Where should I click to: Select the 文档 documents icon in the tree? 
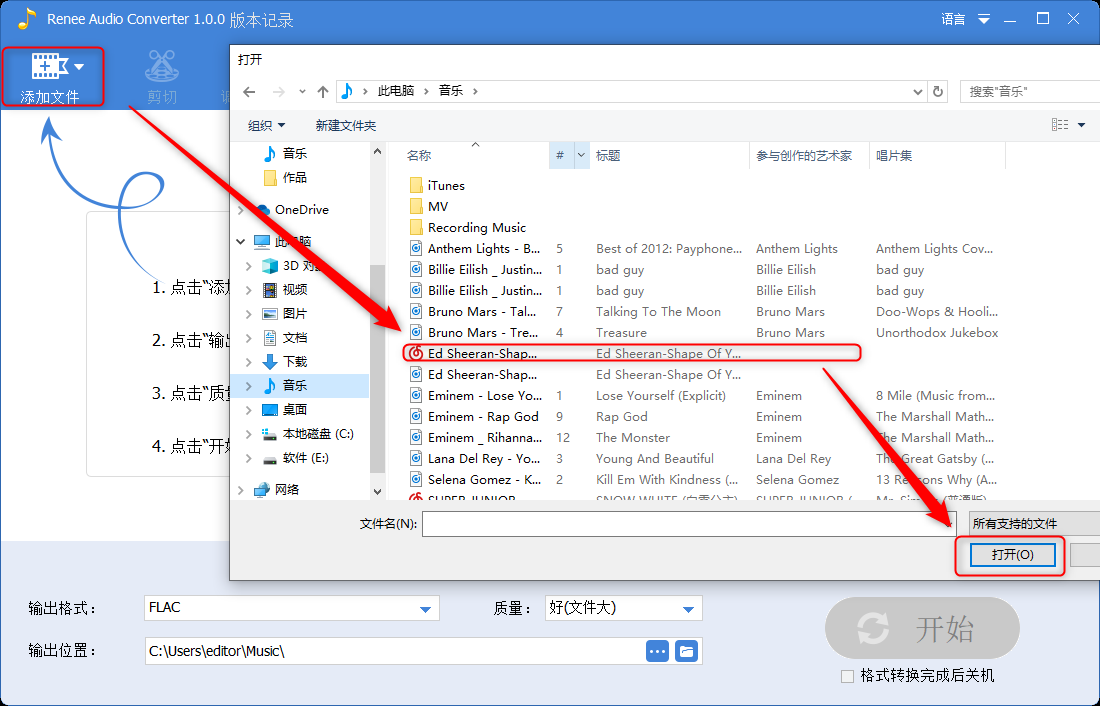(269, 338)
